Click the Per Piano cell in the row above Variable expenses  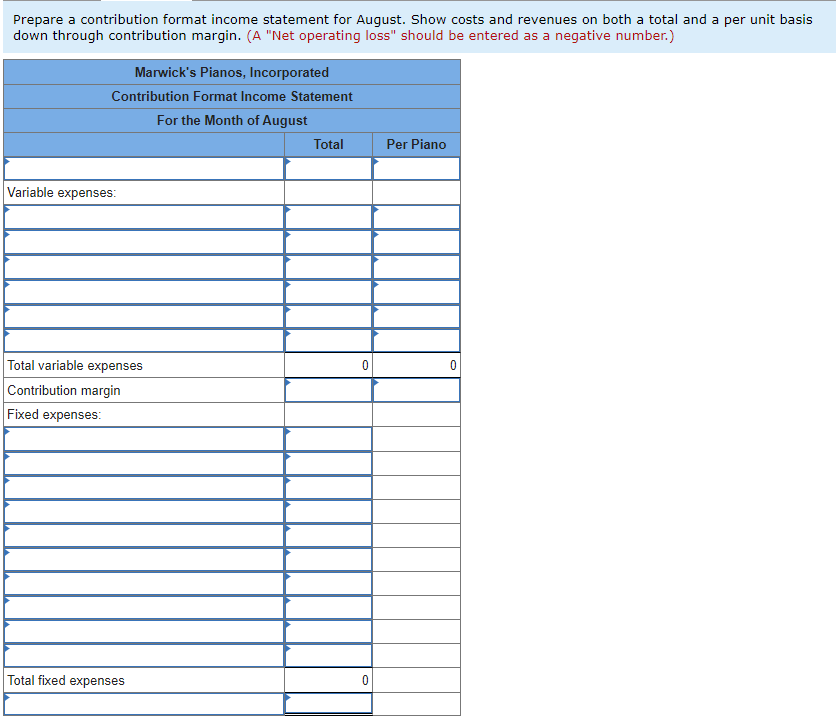point(416,168)
